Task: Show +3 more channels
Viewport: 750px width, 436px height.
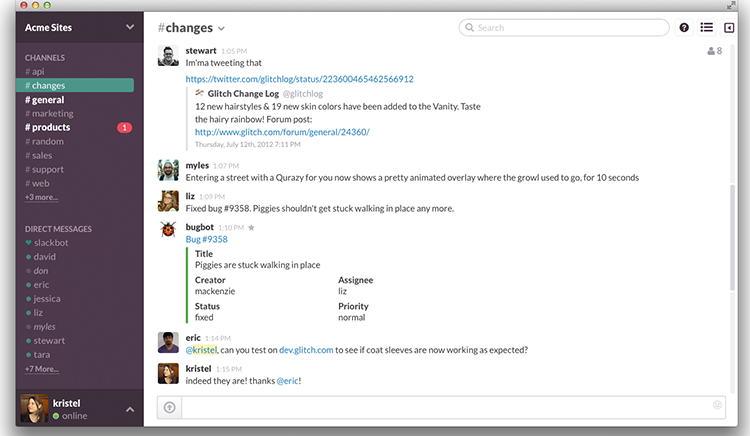Action: (41, 198)
